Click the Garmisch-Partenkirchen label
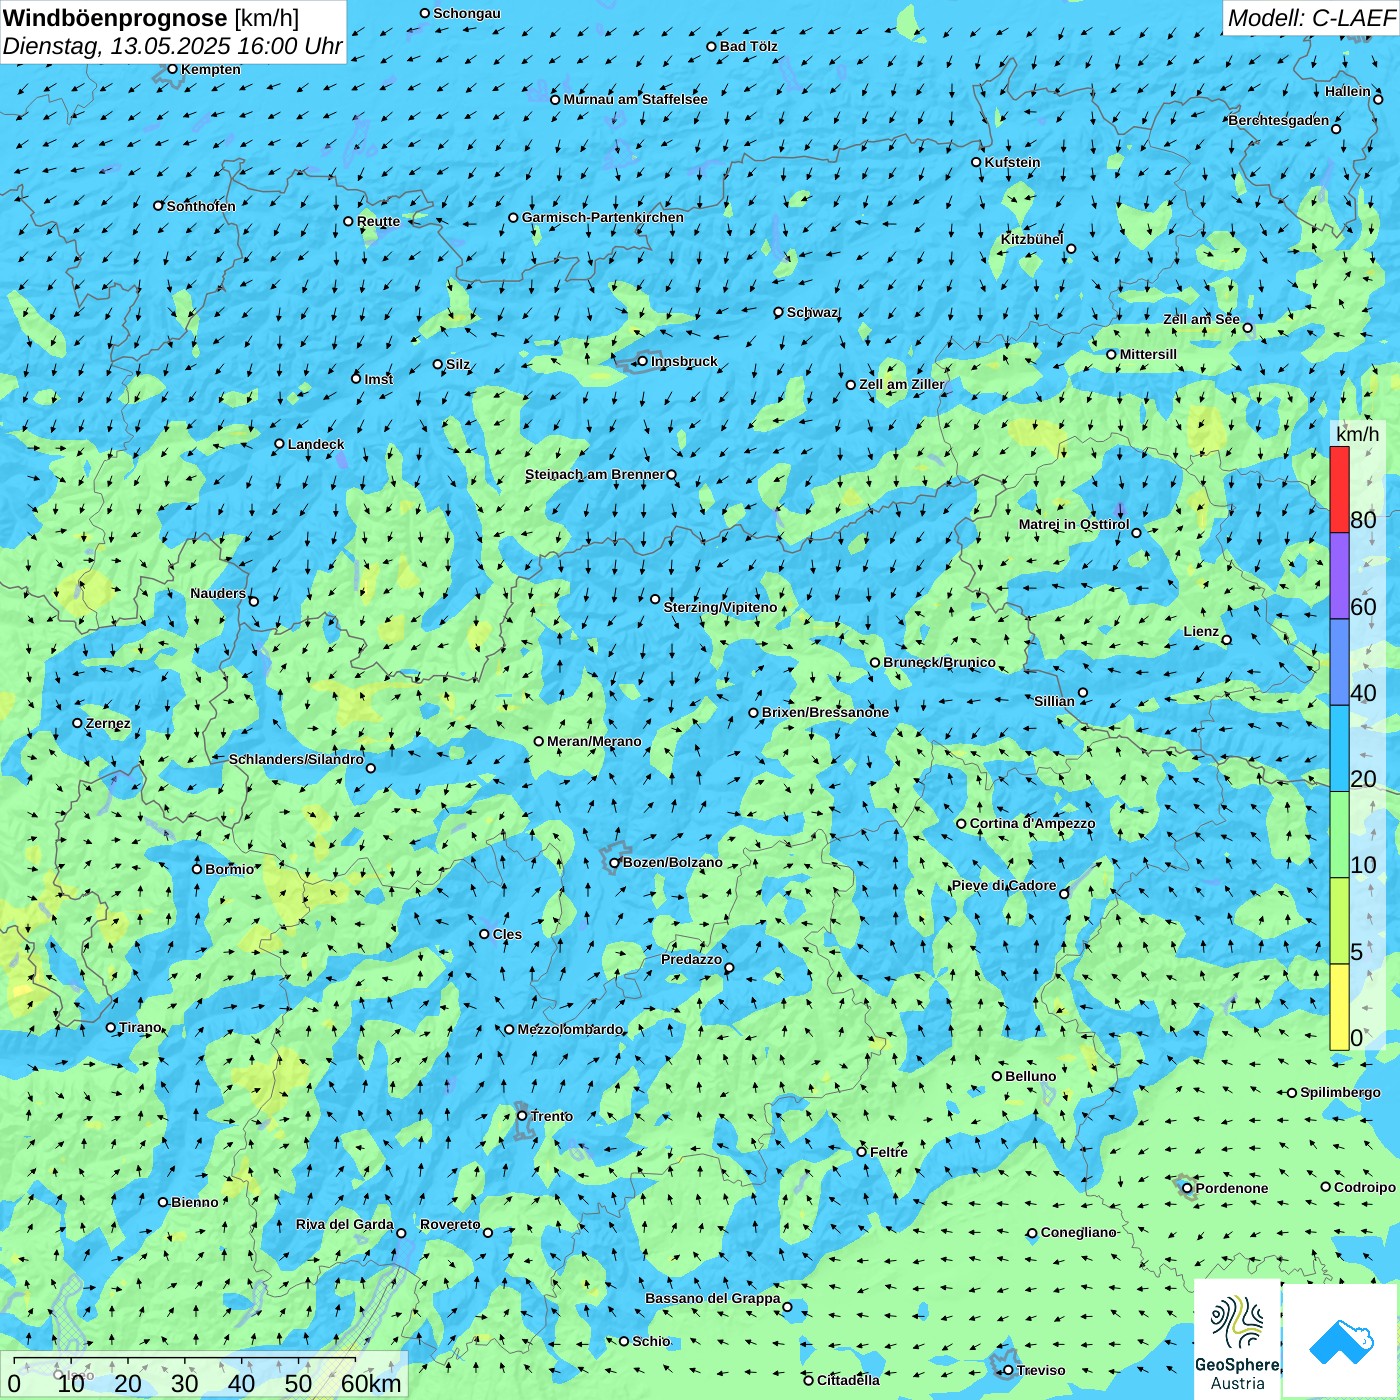 (603, 217)
